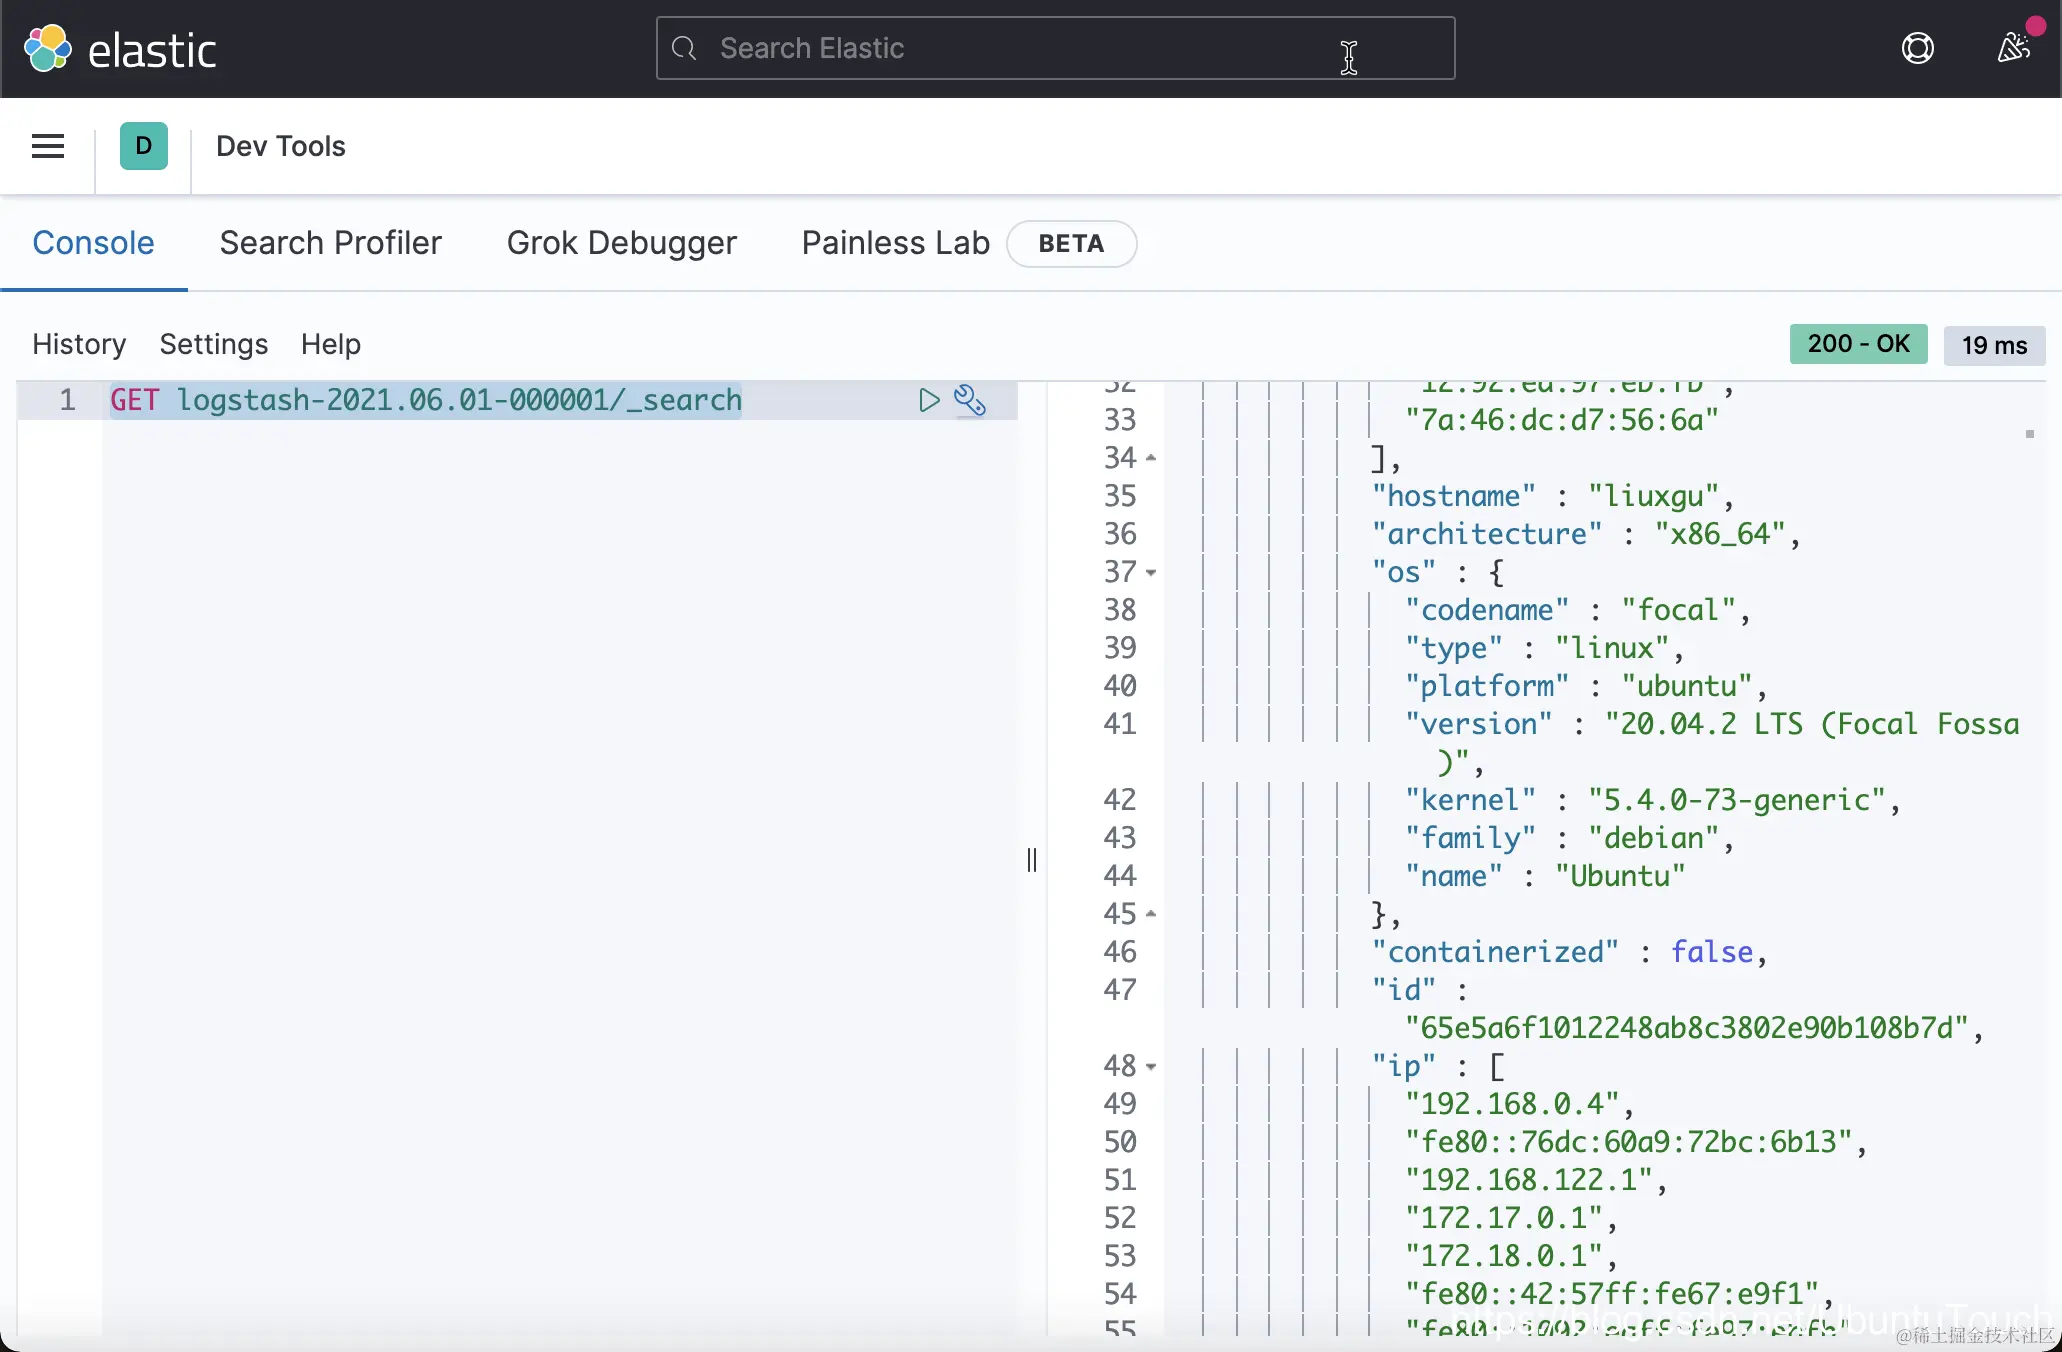
Task: Toggle fold arrow on line 45
Action: tap(1151, 914)
